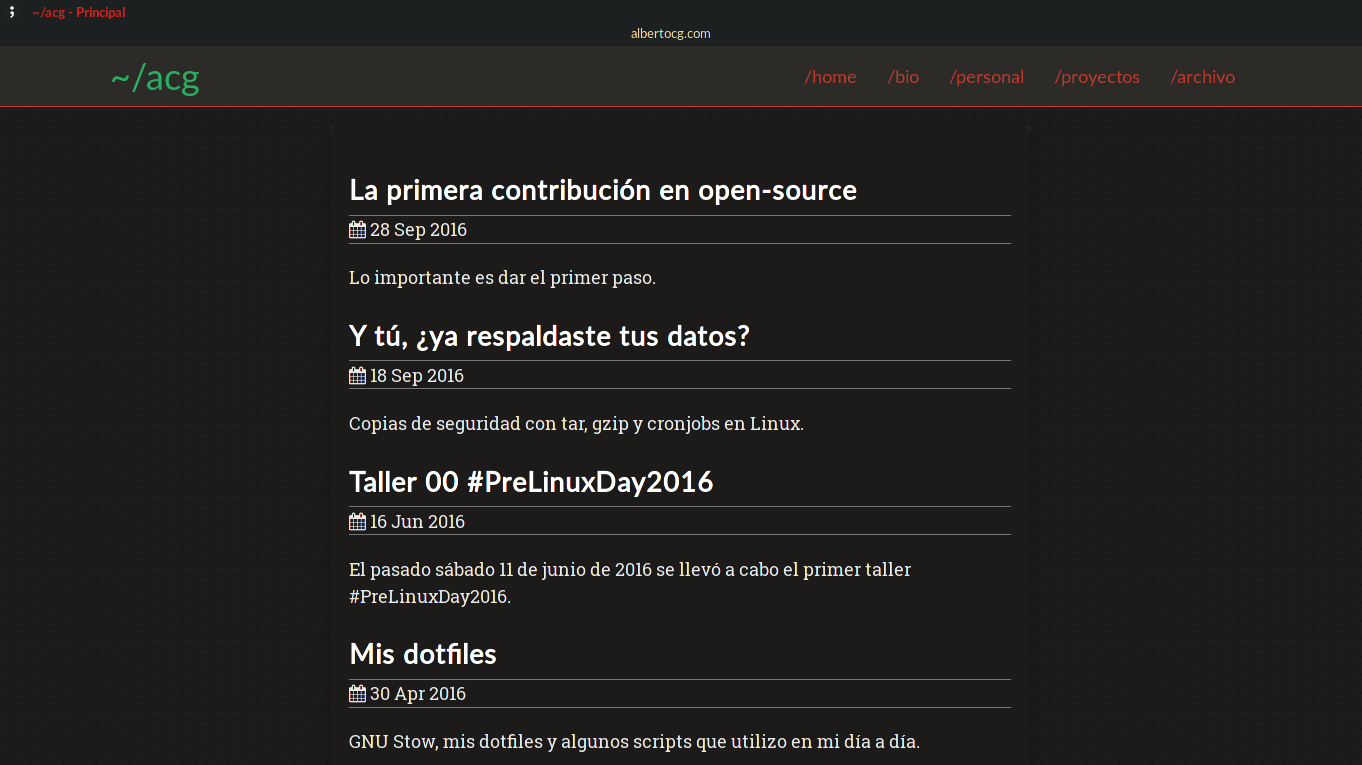The width and height of the screenshot is (1362, 765).
Task: Open the /personal section in the navbar
Action: tap(986, 77)
